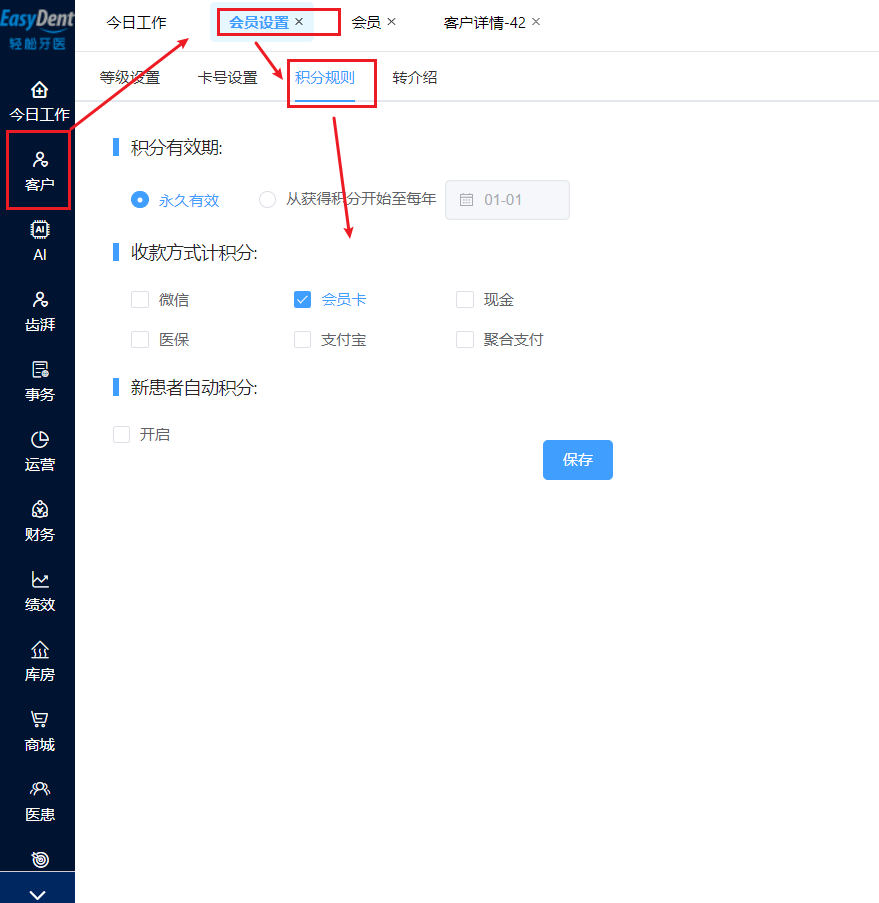879x903 pixels.
Task: Tick the 医保 payment checkbox
Action: click(x=140, y=339)
